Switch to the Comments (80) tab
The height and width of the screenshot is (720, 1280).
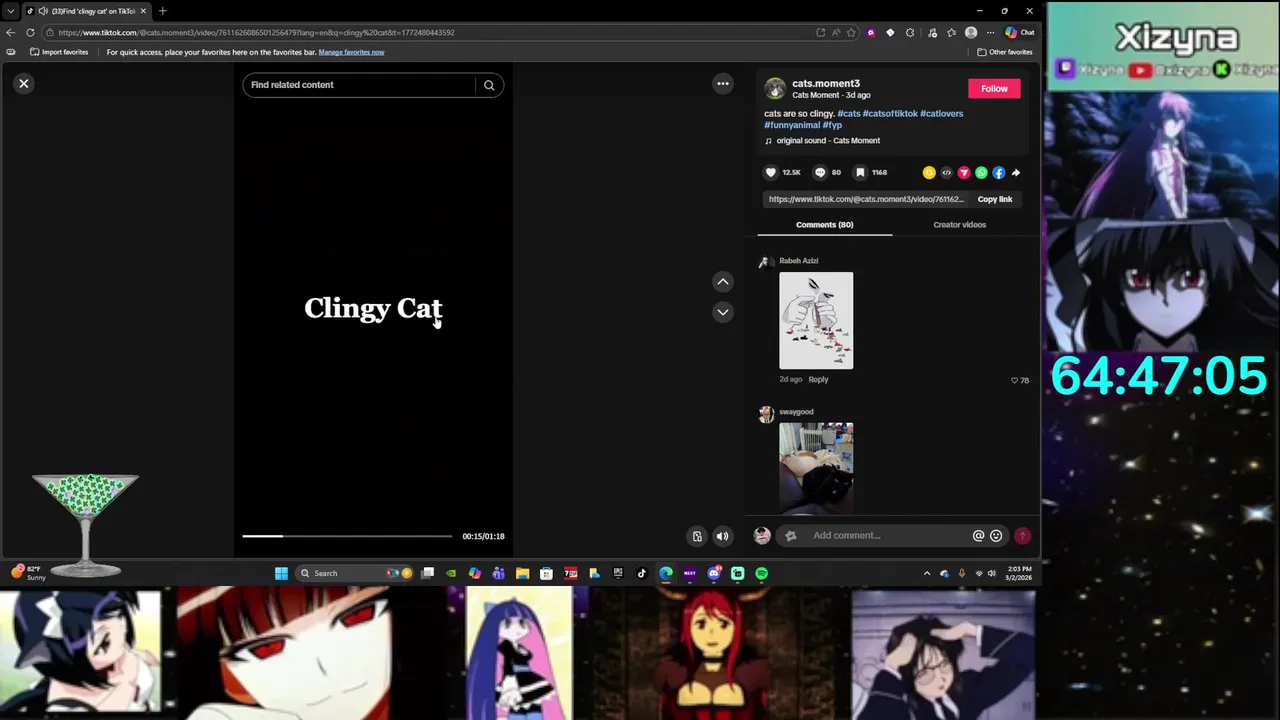[x=825, y=225]
